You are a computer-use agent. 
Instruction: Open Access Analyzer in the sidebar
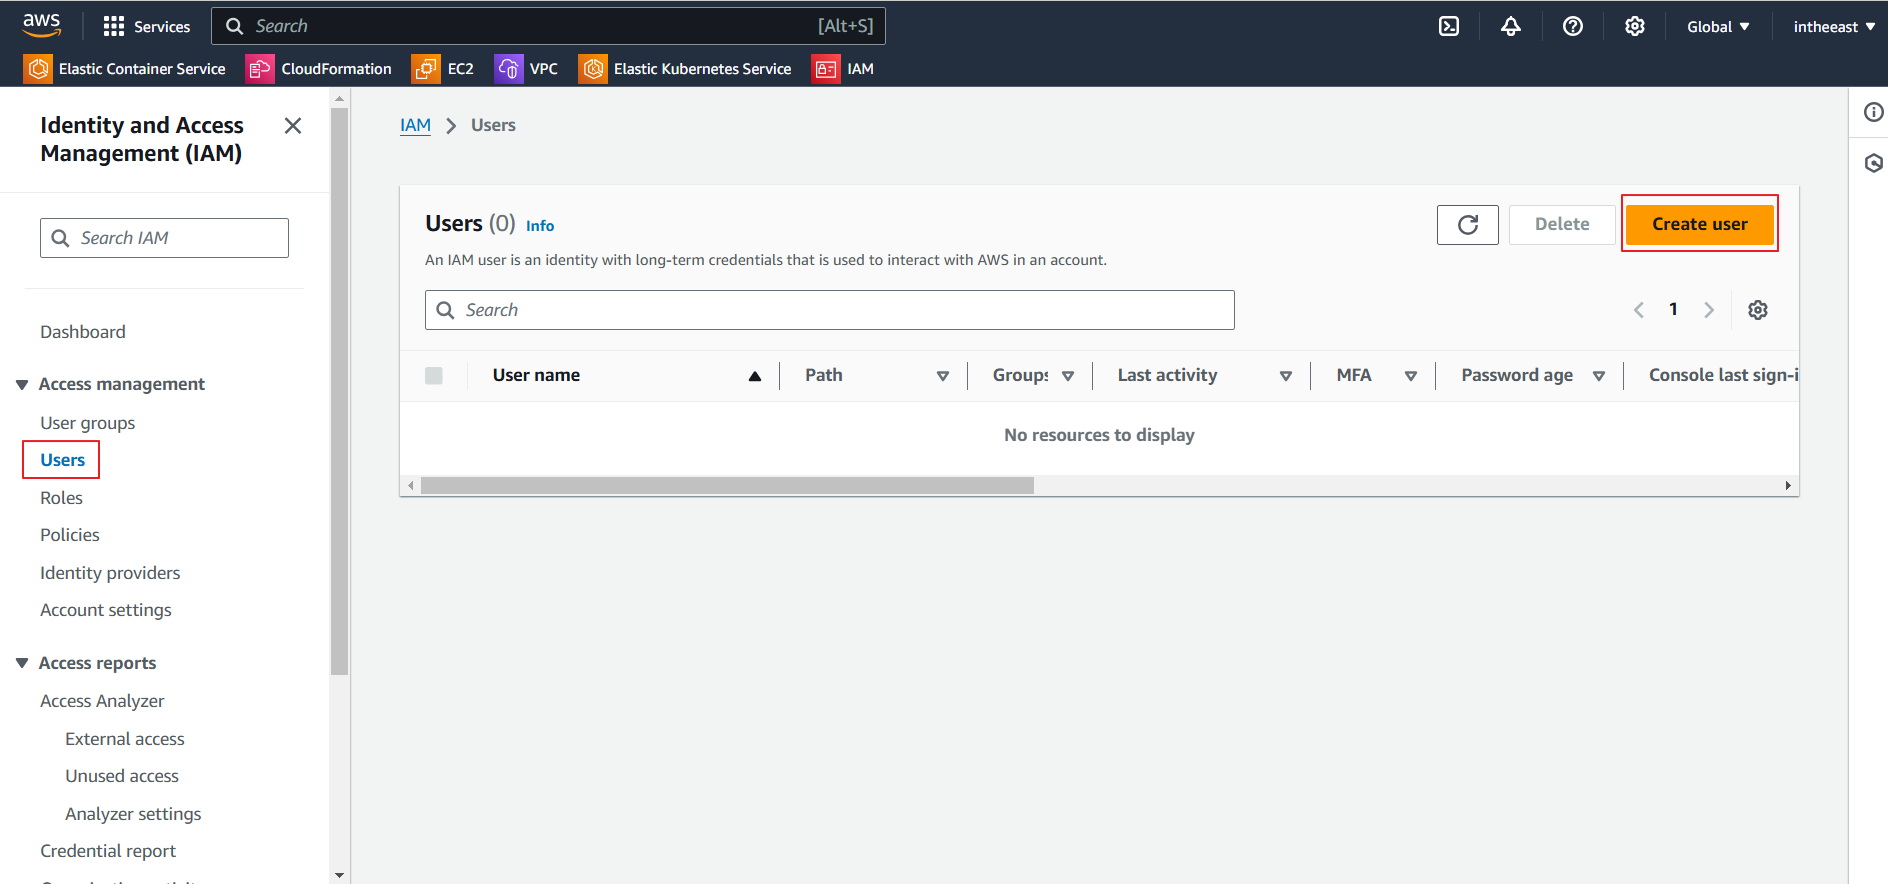pyautogui.click(x=102, y=701)
